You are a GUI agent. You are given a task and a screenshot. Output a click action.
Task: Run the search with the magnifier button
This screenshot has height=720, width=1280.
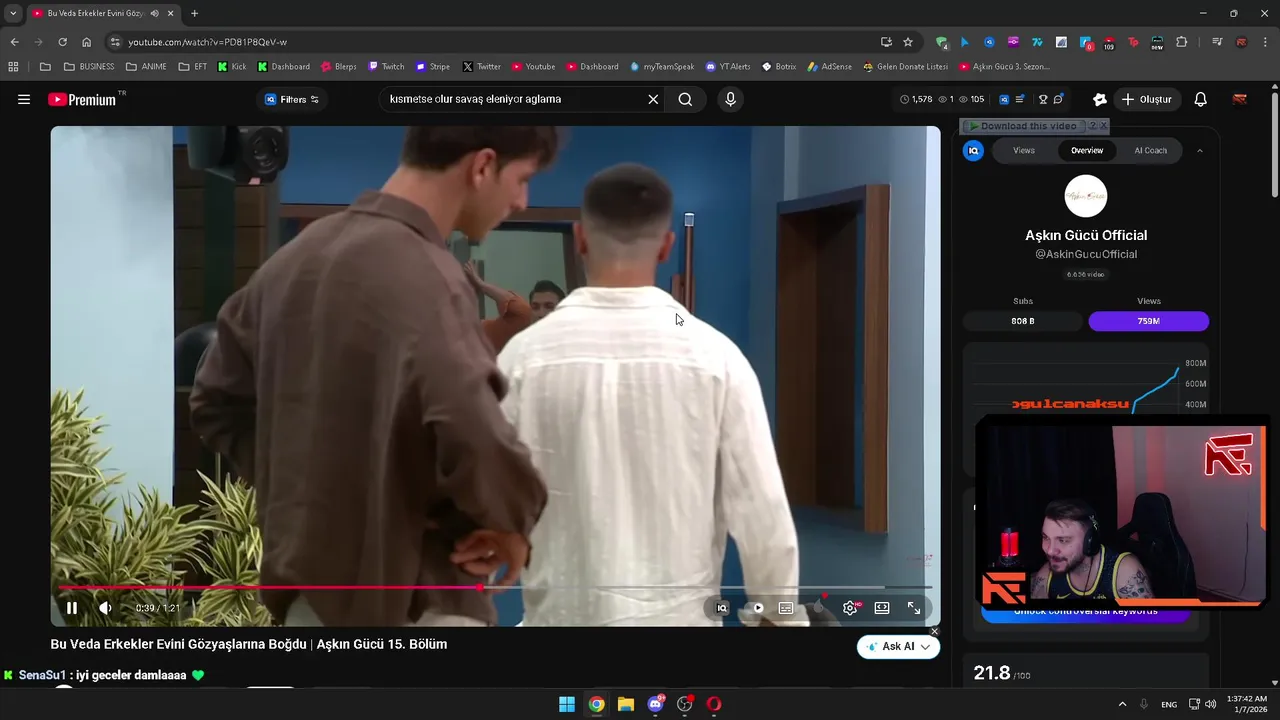685,99
